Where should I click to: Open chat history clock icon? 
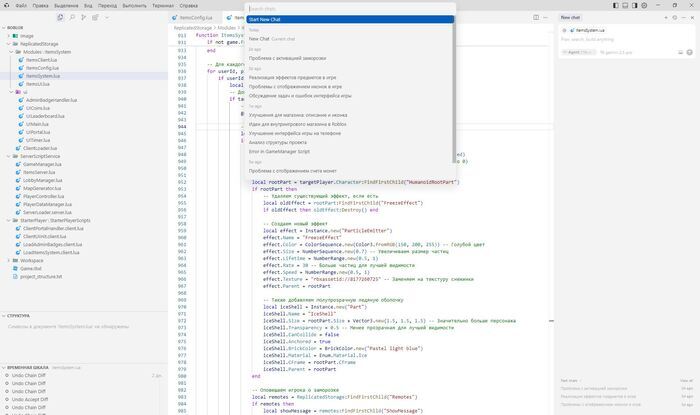tap(675, 17)
